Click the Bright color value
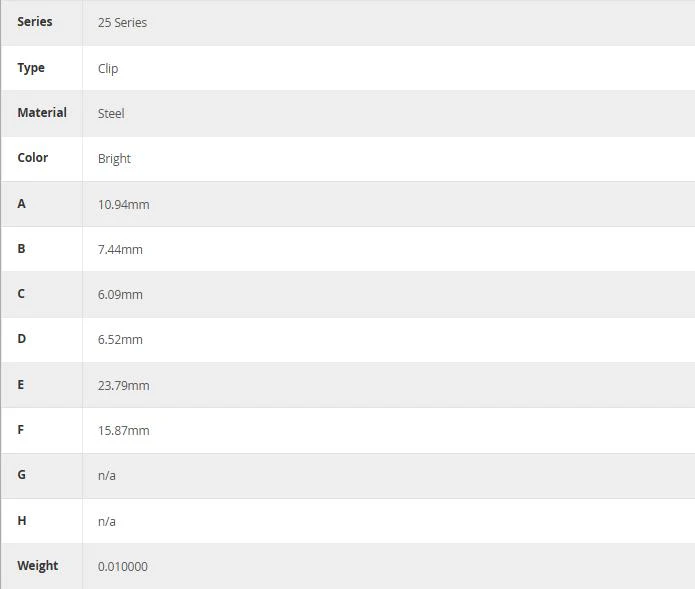 [114, 159]
